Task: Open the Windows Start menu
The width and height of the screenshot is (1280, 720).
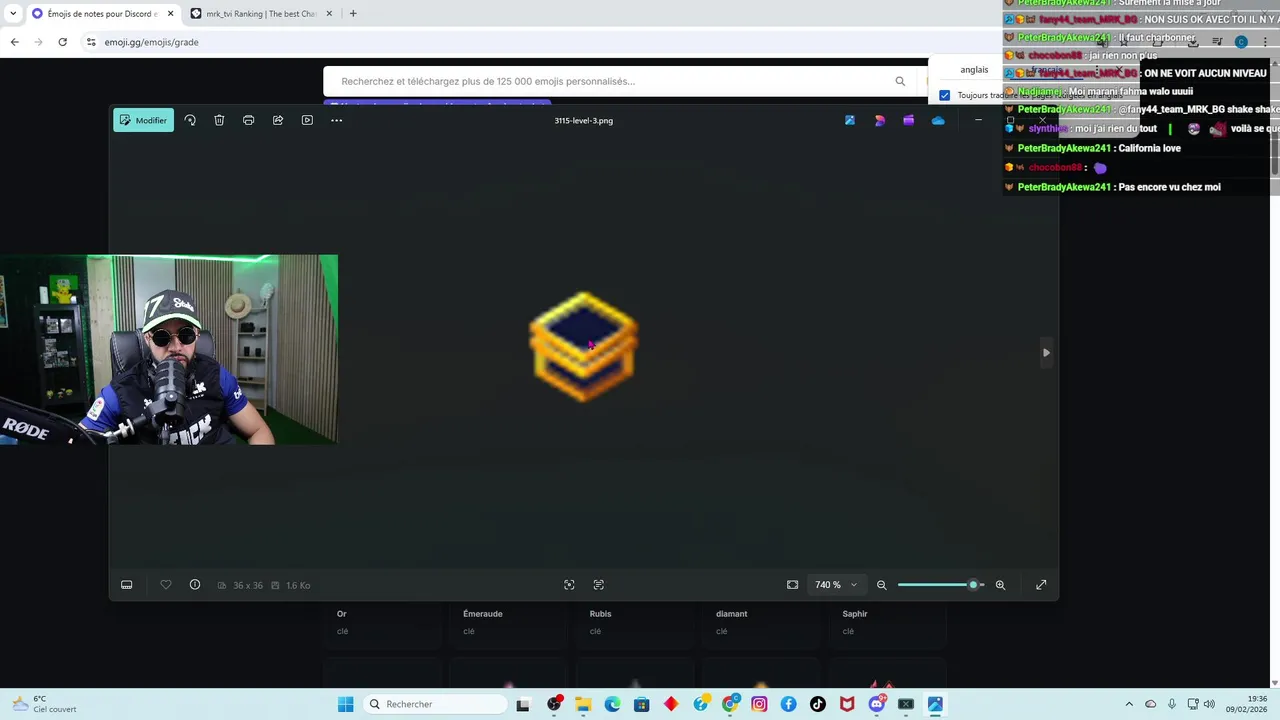Action: point(345,704)
